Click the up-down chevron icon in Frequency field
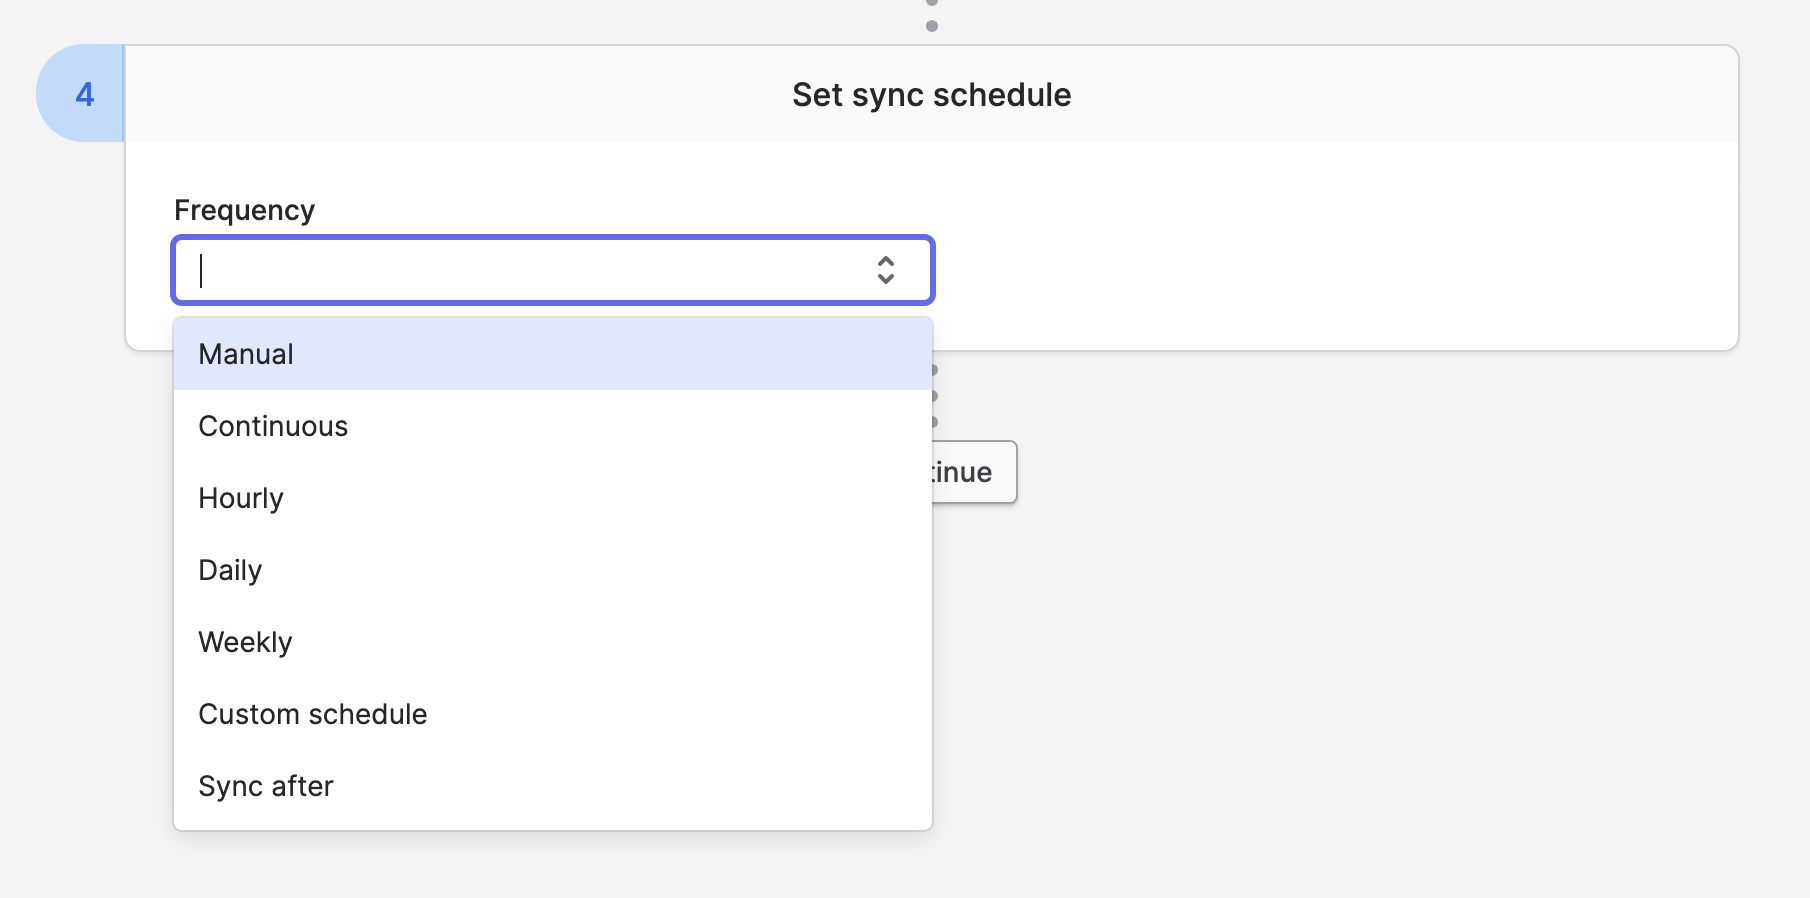This screenshot has height=898, width=1810. point(885,270)
